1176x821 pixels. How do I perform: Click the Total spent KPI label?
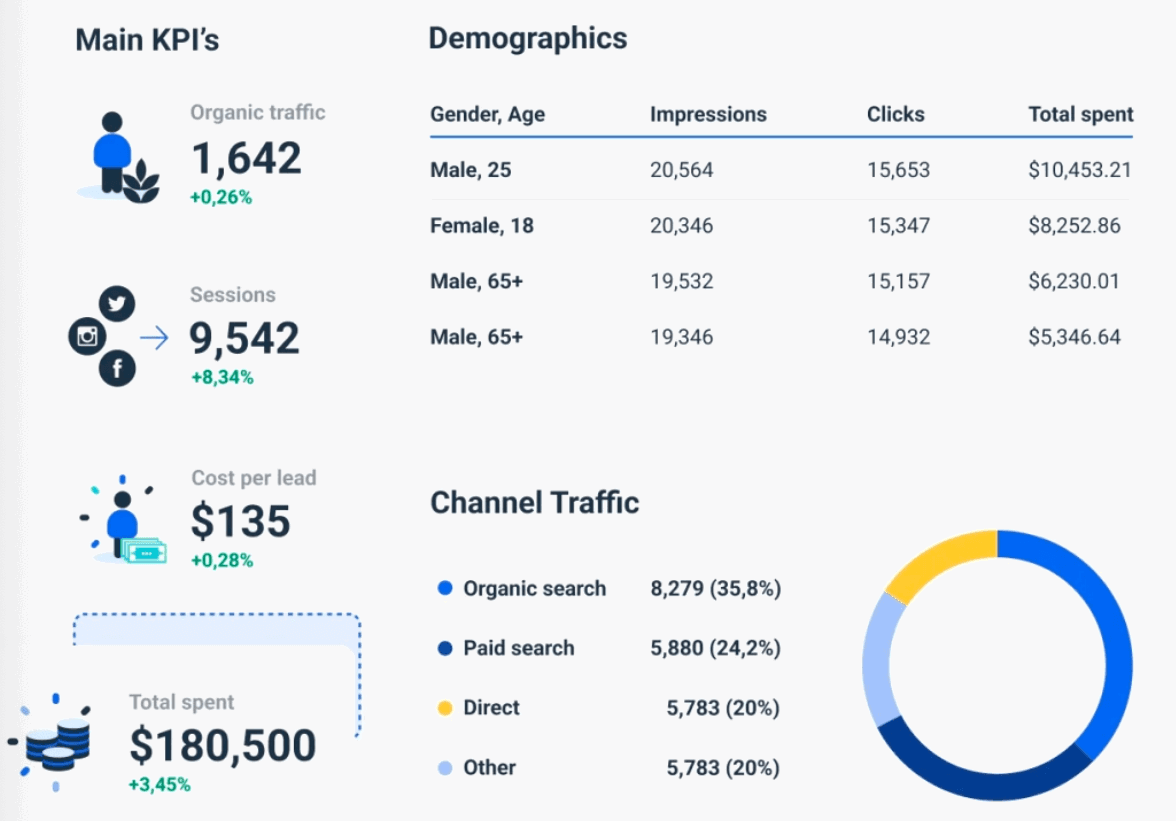pos(181,703)
